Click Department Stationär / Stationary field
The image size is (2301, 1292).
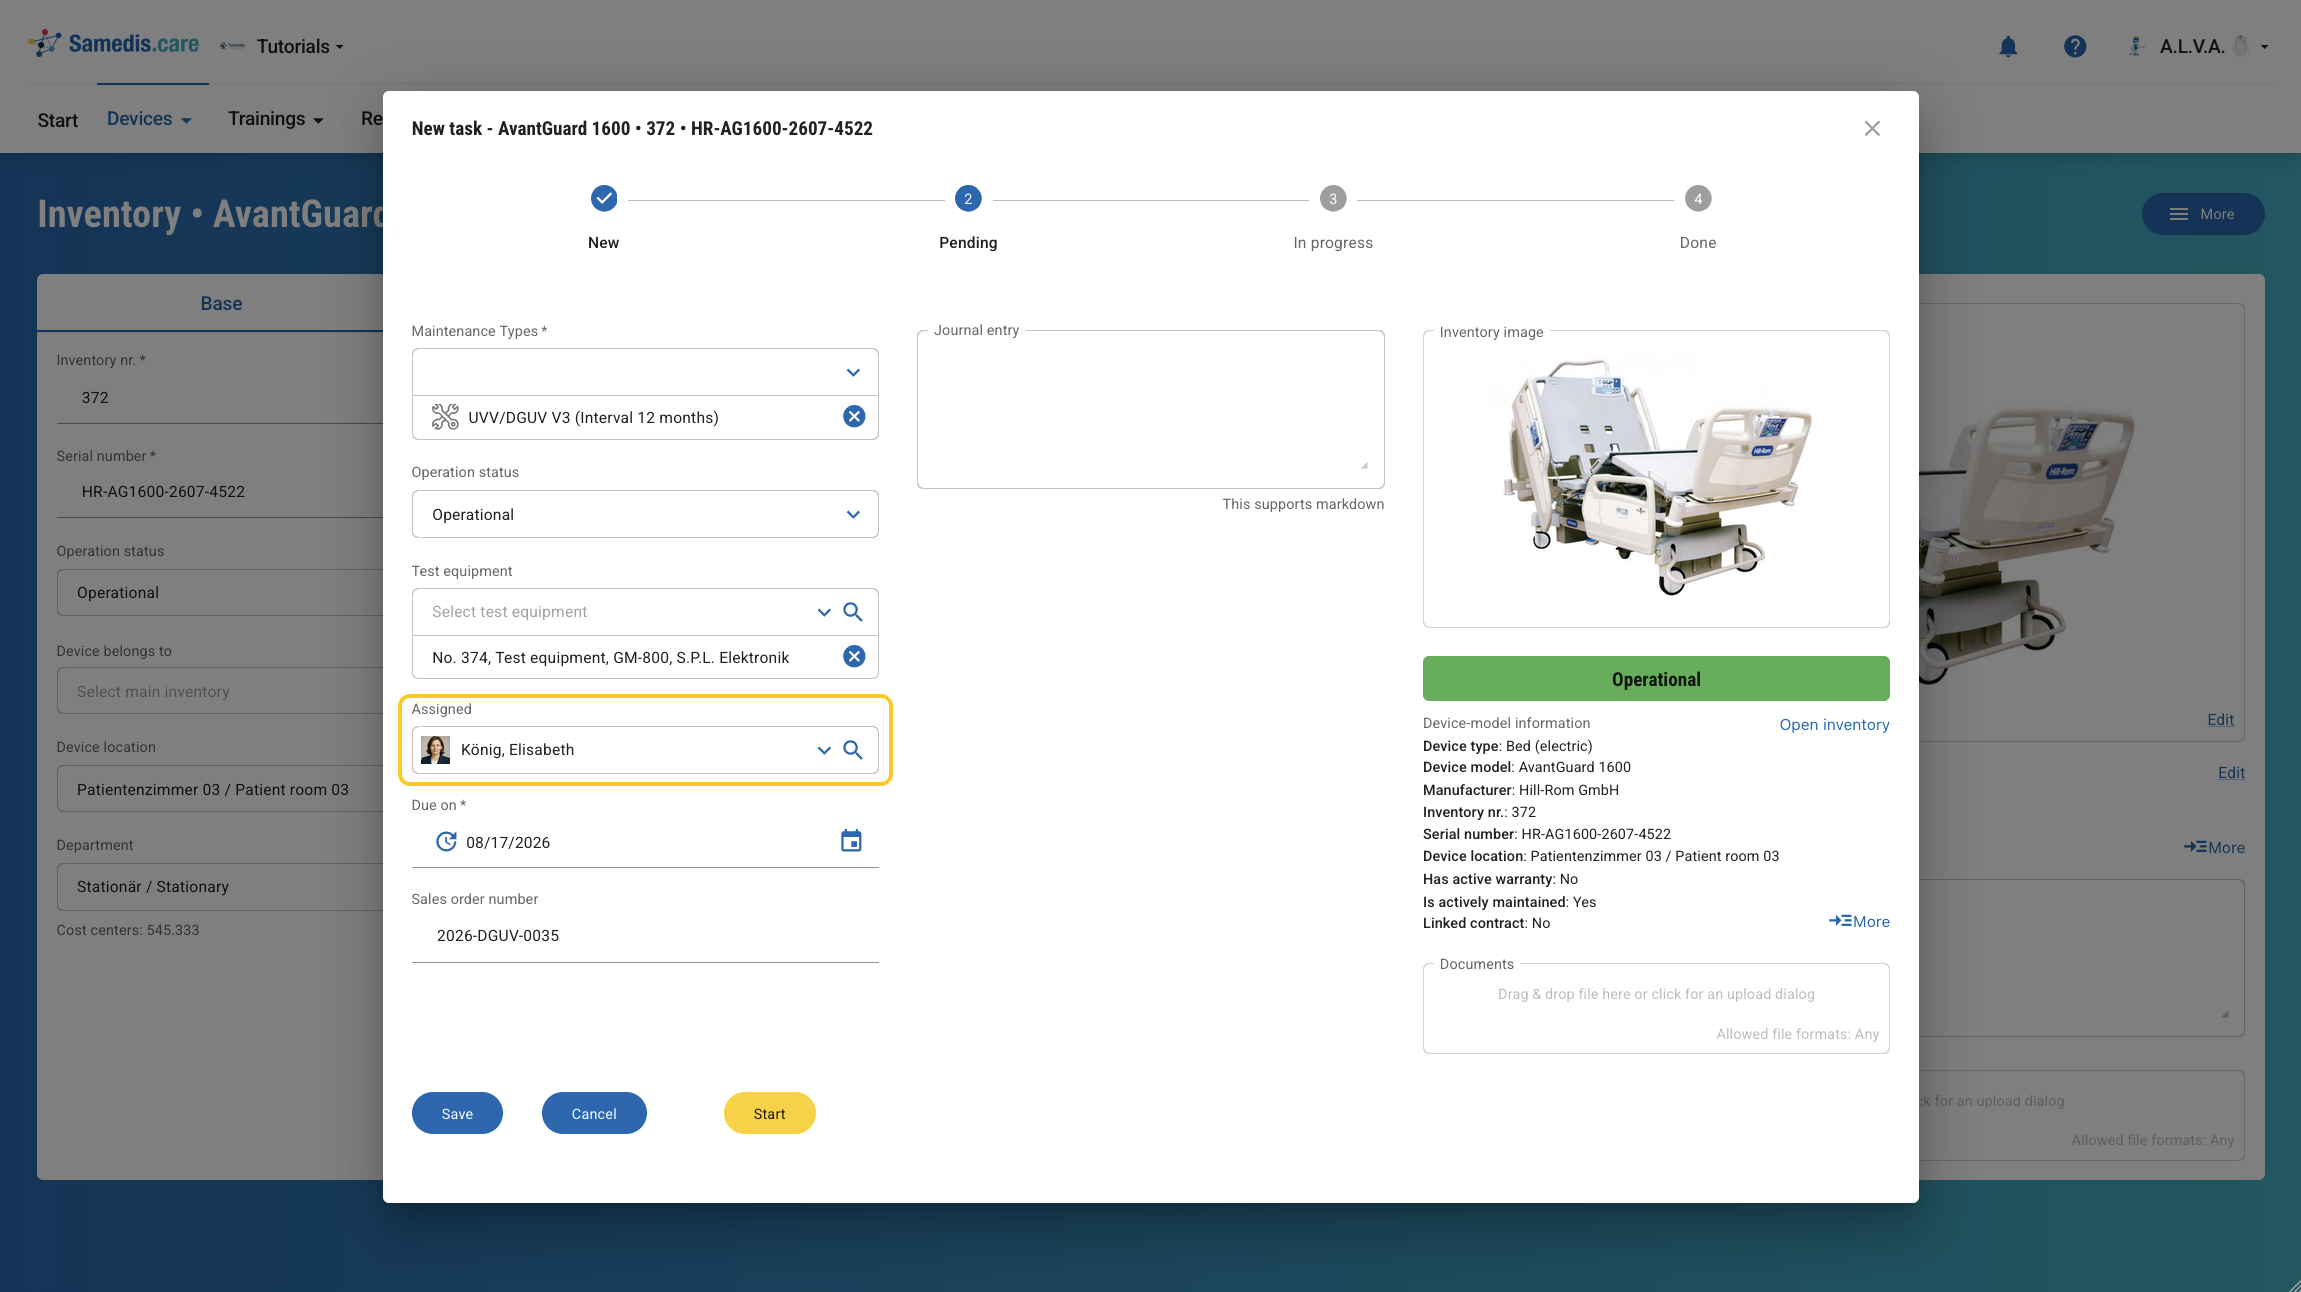click(x=220, y=887)
